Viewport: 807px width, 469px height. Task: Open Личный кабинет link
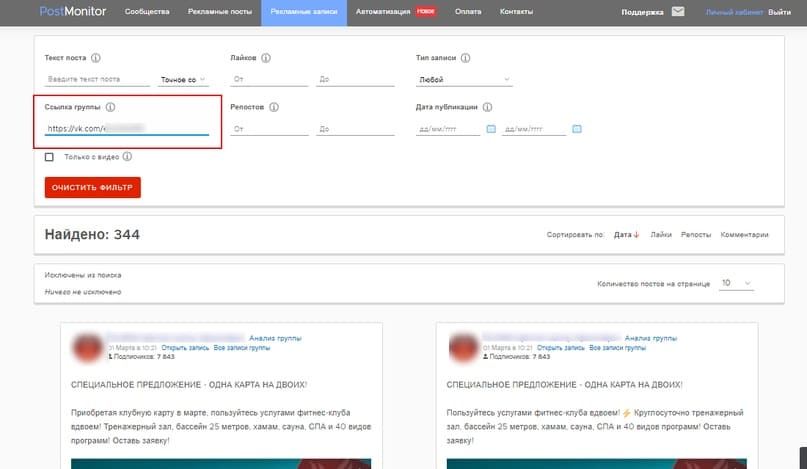pyautogui.click(x=734, y=12)
